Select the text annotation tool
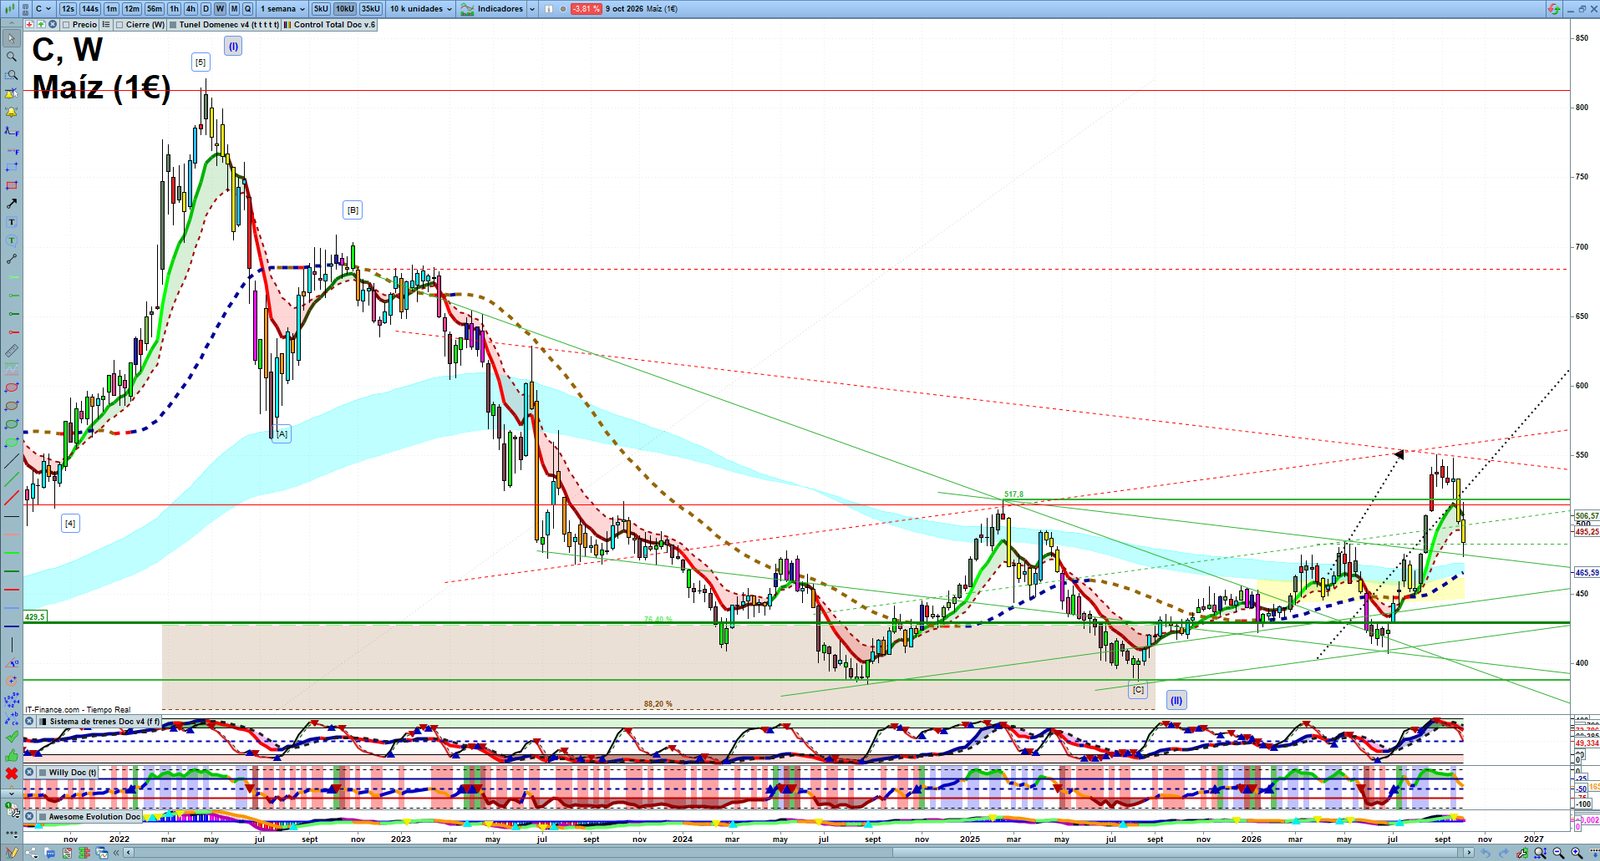 coord(11,222)
